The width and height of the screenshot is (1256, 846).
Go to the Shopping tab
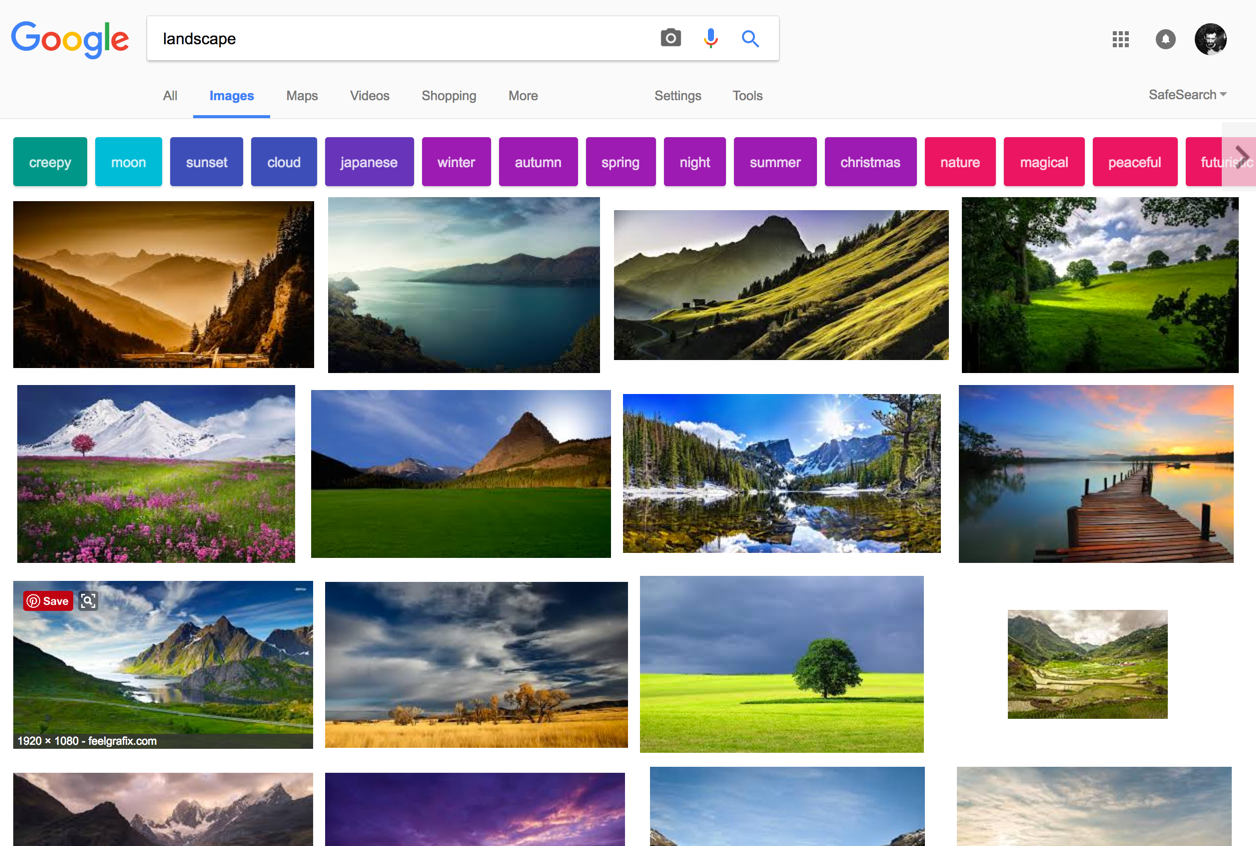click(x=449, y=96)
